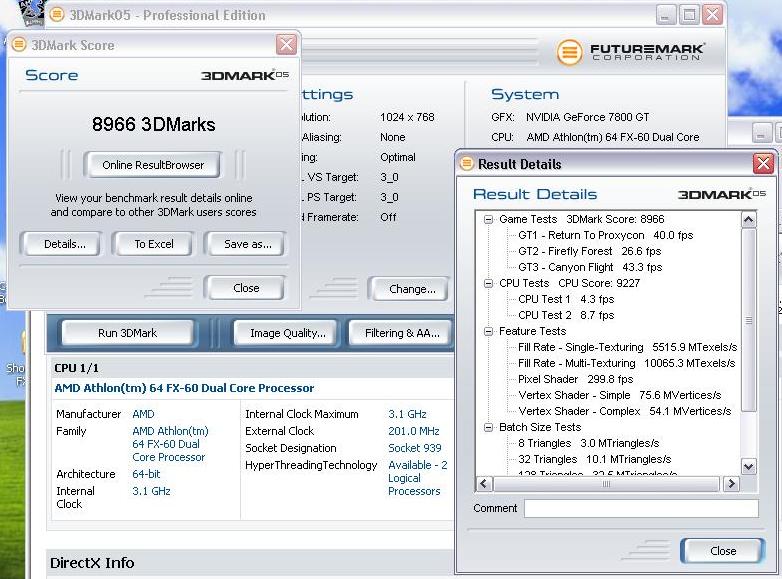The image size is (782, 579).
Task: Close the 3DMark Score window with X
Action: pyautogui.click(x=286, y=45)
